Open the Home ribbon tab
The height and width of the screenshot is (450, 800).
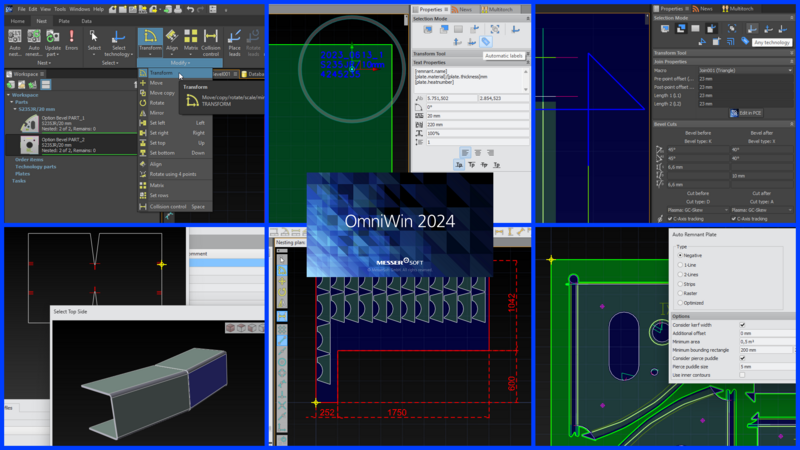17,21
